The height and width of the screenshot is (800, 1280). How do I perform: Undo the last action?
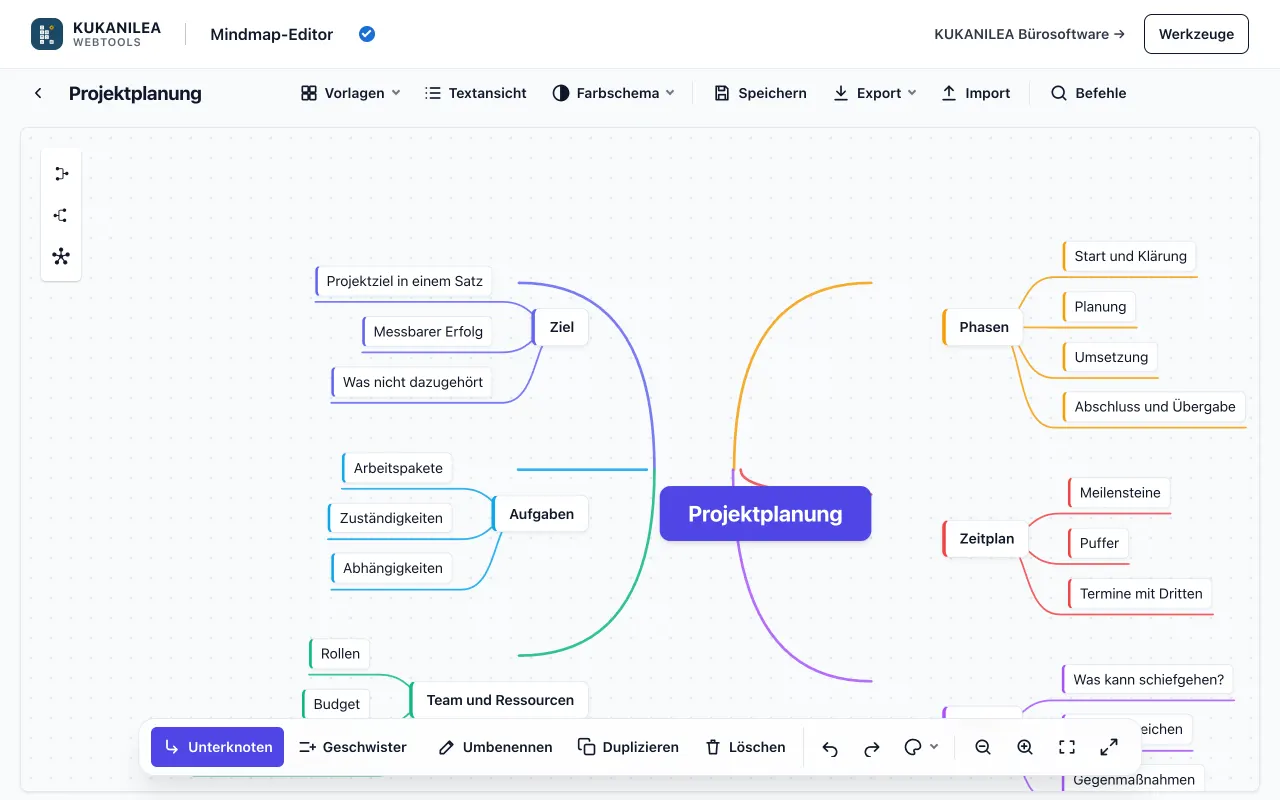point(830,748)
